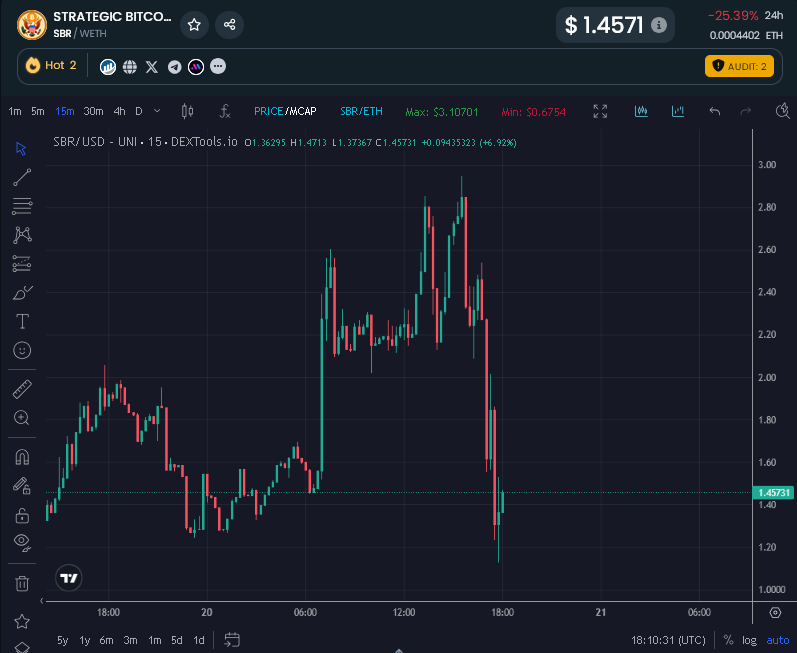Screen dimensions: 797x653
Task: Toggle log scale
Action: [x=749, y=640]
